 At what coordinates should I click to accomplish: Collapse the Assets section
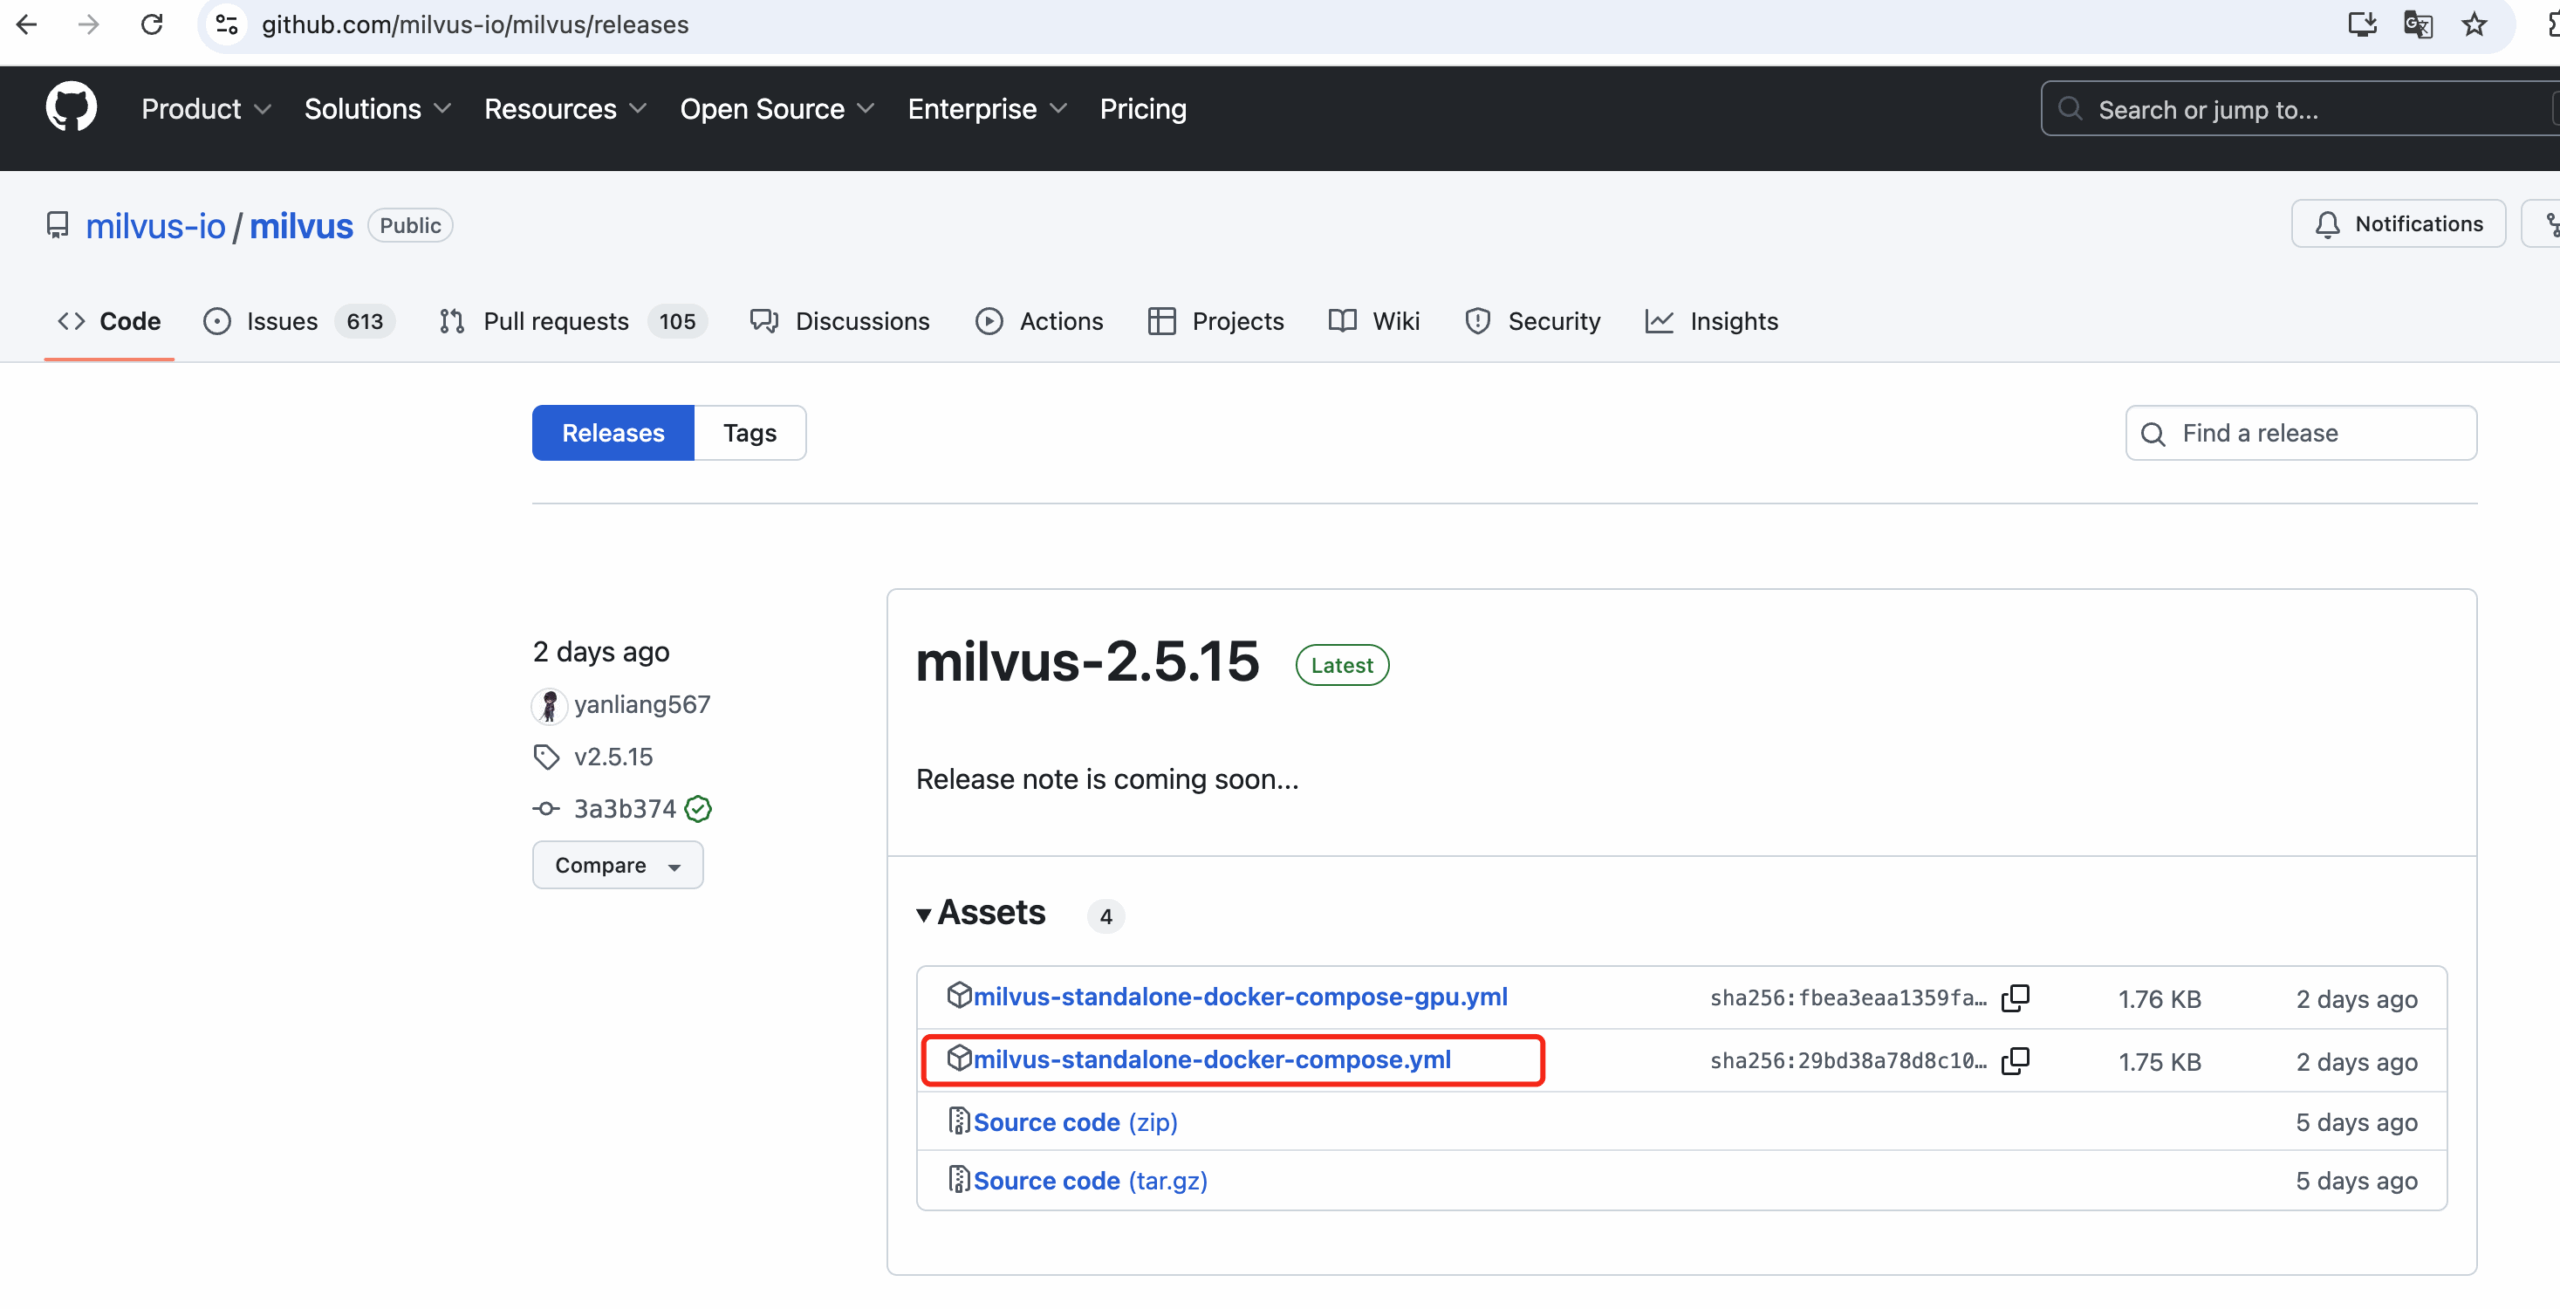point(981,913)
